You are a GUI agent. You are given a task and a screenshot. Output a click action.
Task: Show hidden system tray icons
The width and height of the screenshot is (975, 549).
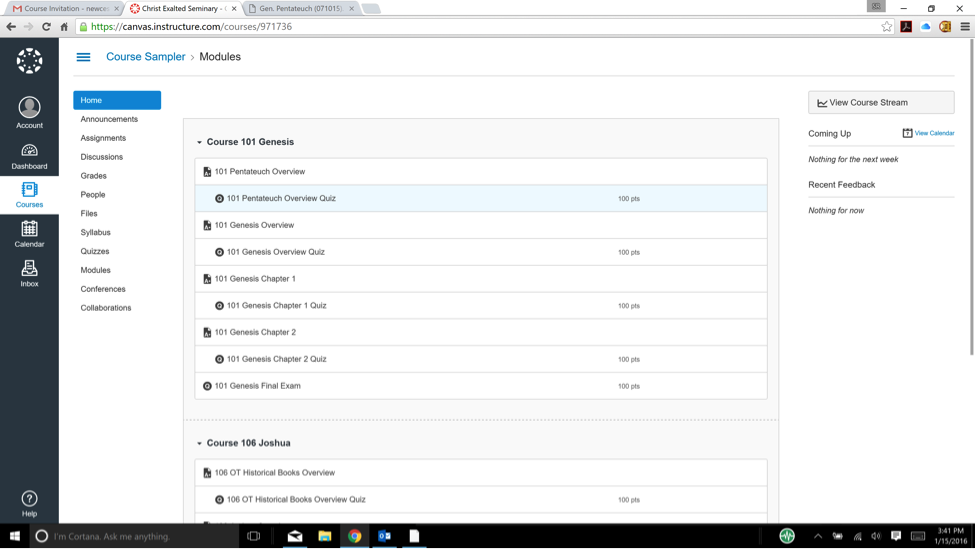818,536
